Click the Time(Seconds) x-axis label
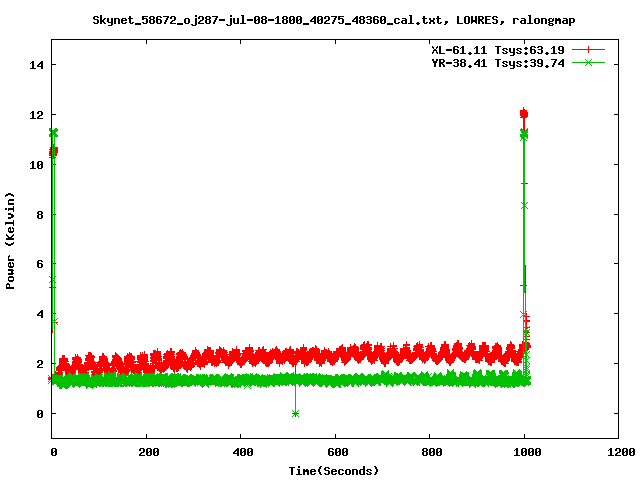This screenshot has height=480, width=640. [333, 471]
